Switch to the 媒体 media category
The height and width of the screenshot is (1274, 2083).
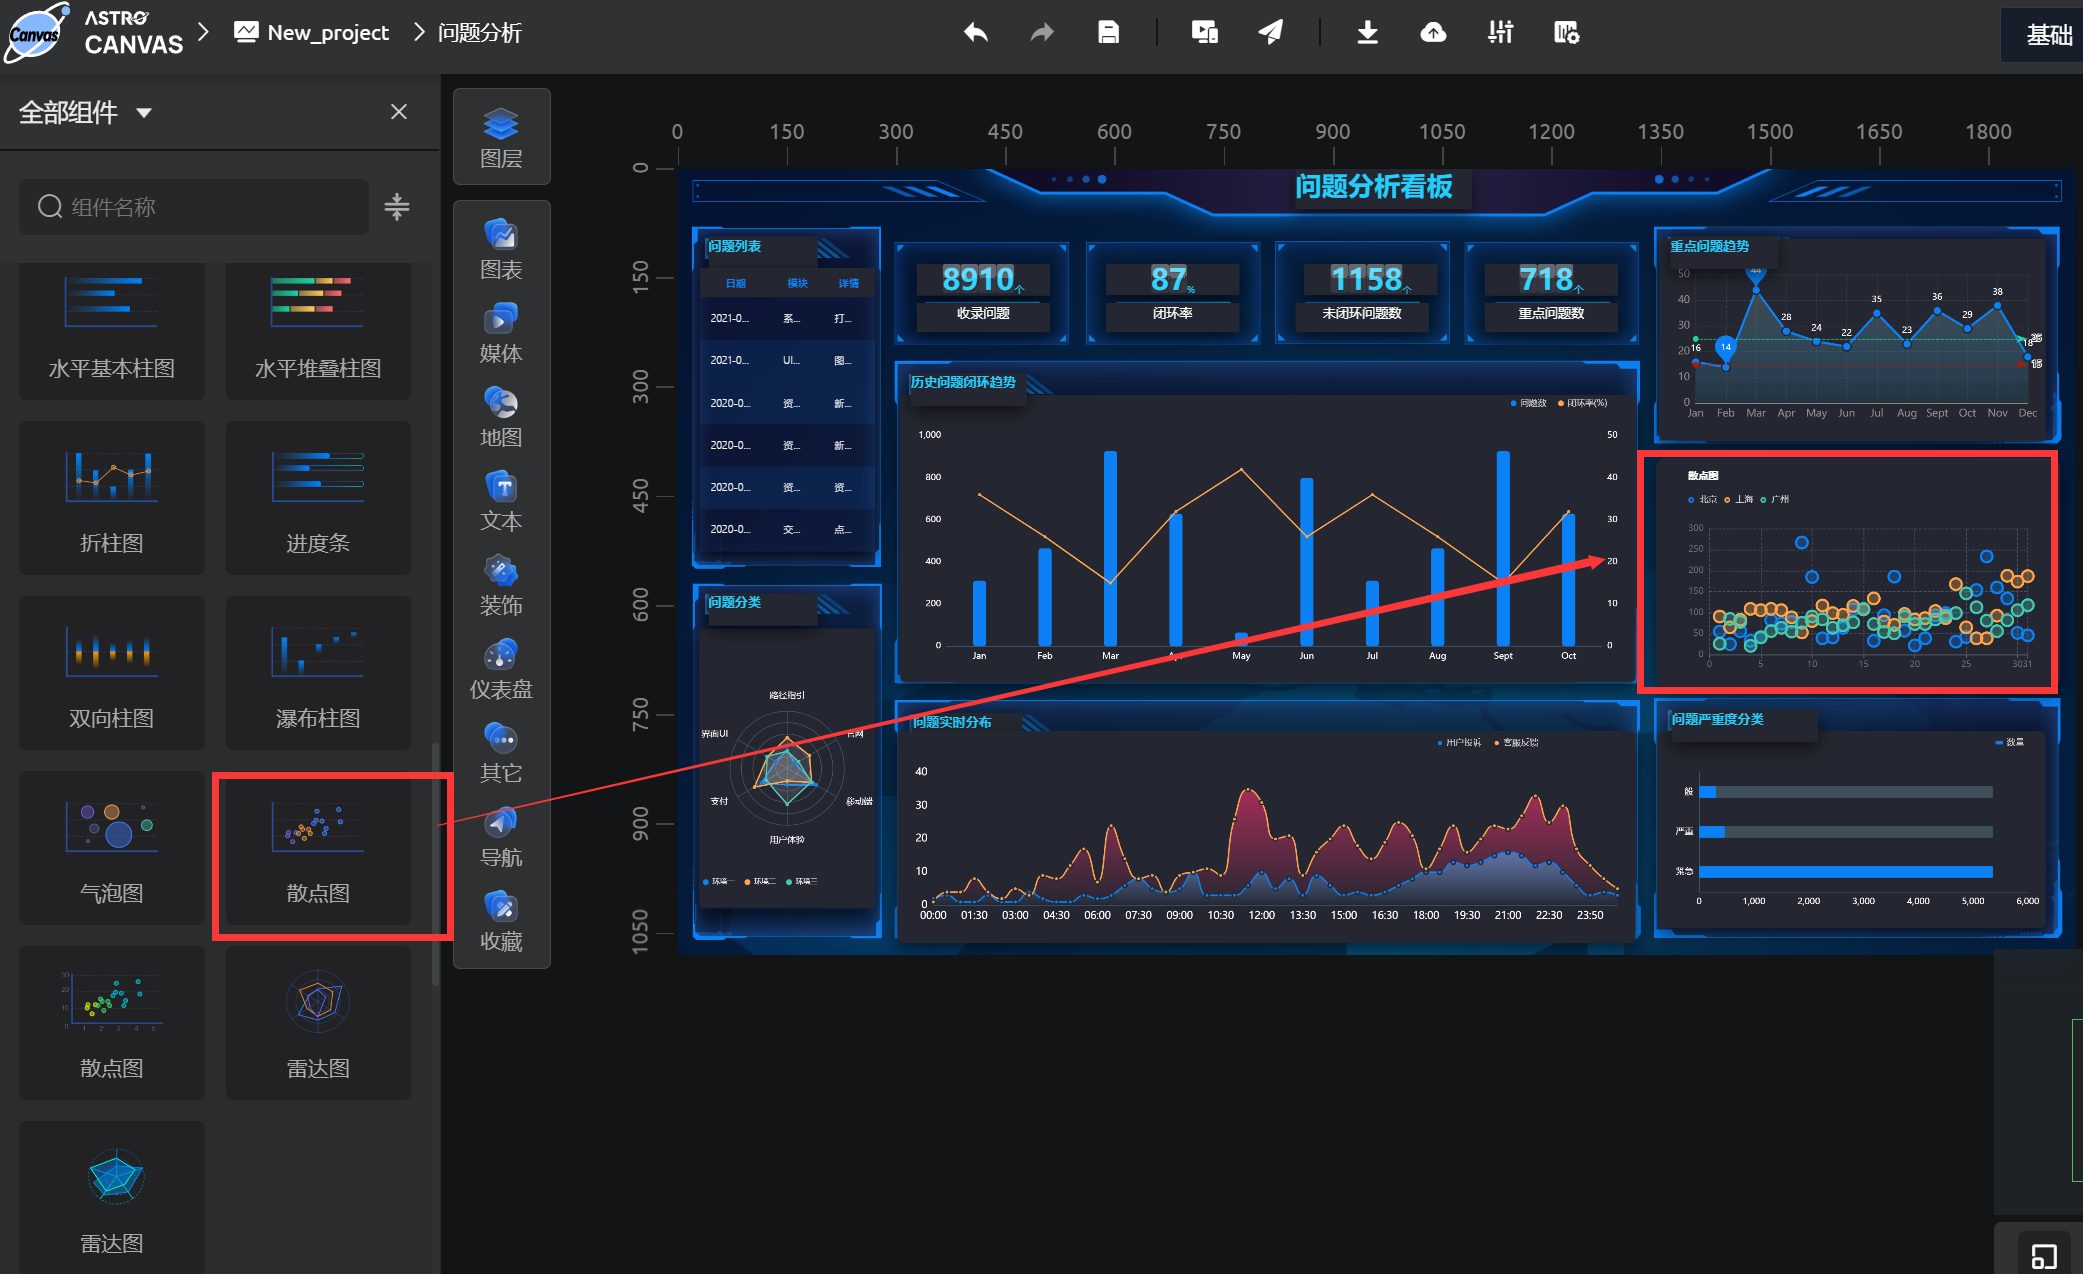[501, 334]
